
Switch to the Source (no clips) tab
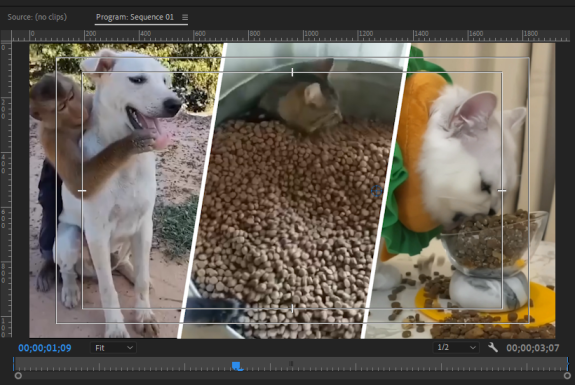tap(37, 17)
